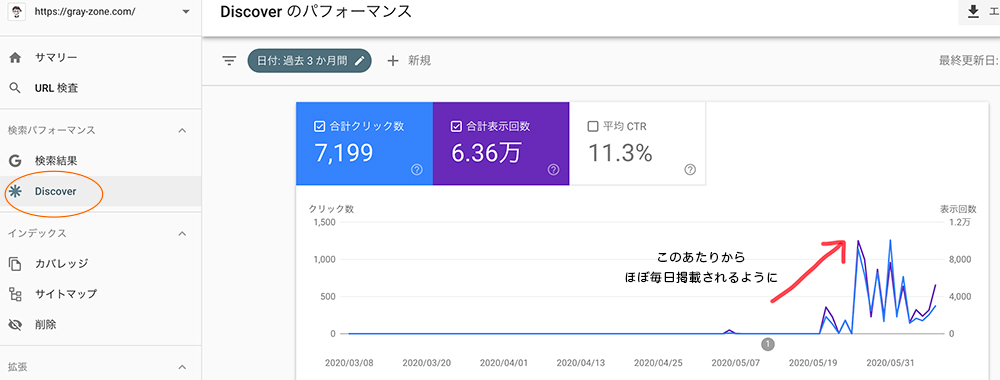Enable 平均 CTR checkbox

pos(592,126)
